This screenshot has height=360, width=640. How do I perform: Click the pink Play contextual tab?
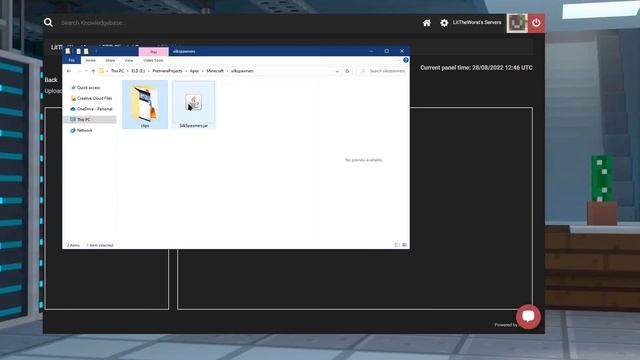click(x=153, y=52)
